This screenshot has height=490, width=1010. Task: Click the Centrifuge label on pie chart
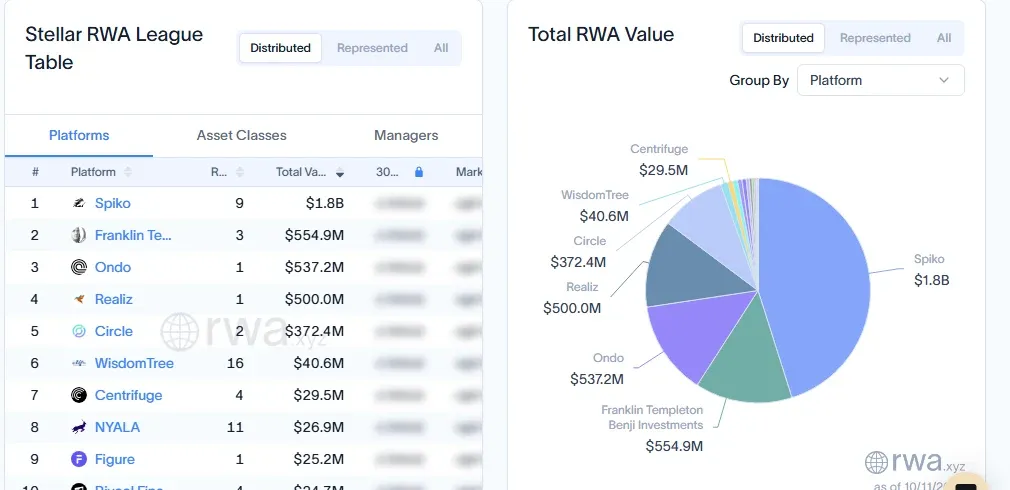[x=659, y=149]
